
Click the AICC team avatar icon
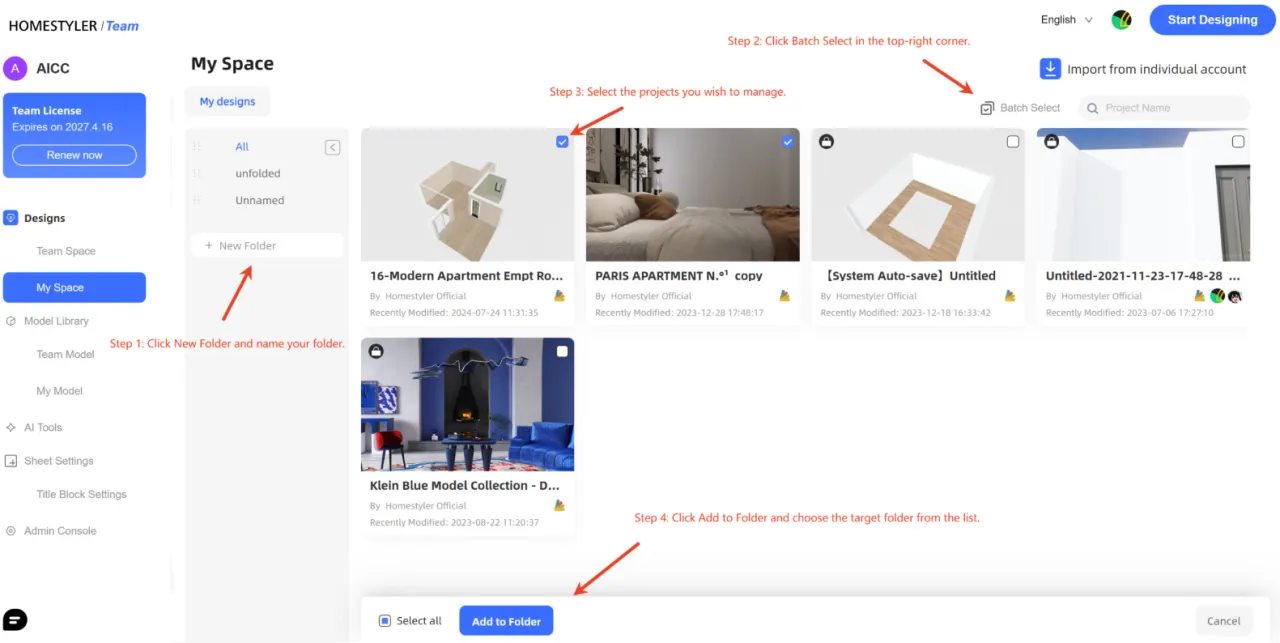point(15,68)
